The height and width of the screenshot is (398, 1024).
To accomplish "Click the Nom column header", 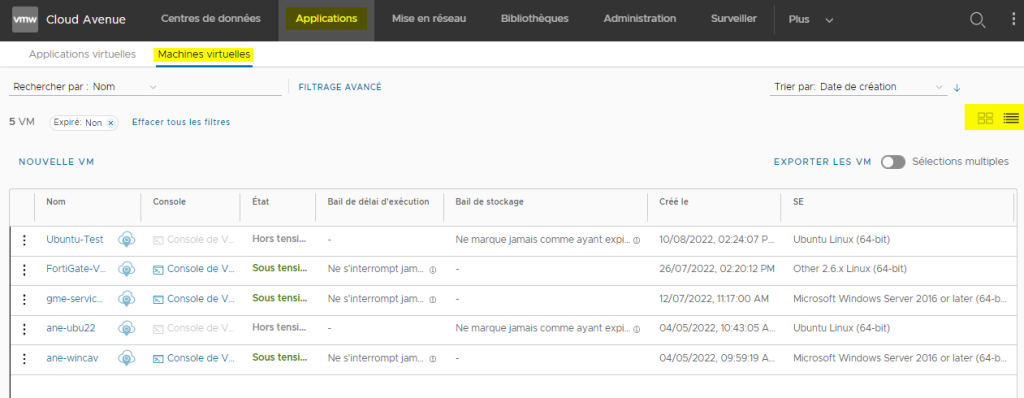I will coord(56,201).
